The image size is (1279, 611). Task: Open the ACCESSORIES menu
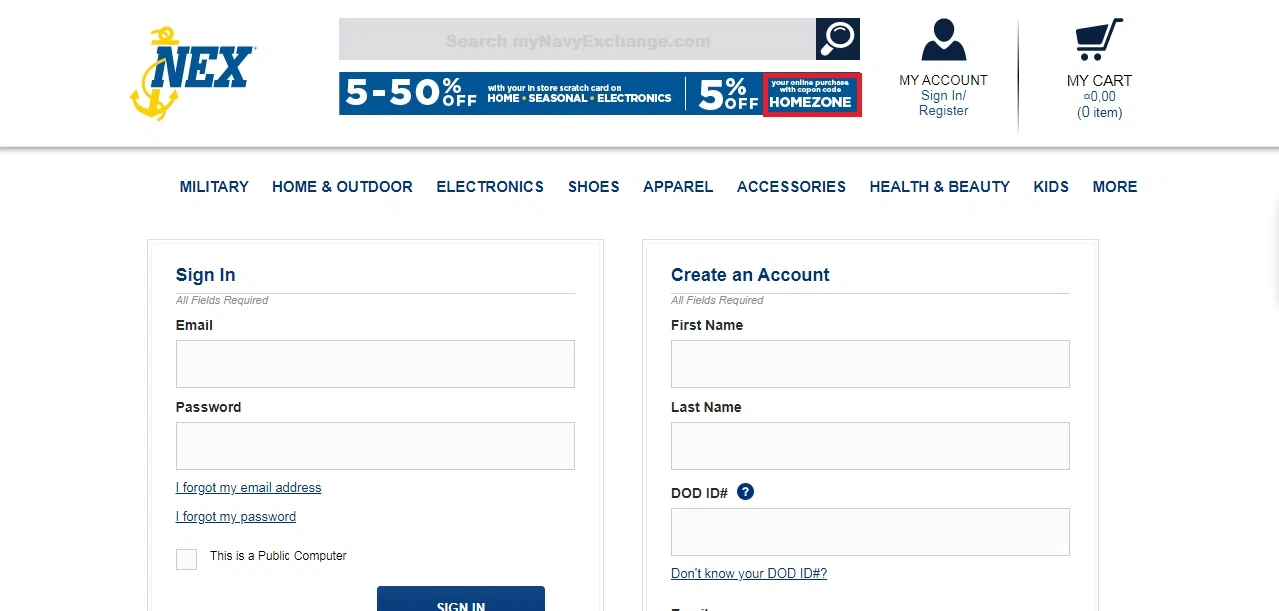pos(791,187)
